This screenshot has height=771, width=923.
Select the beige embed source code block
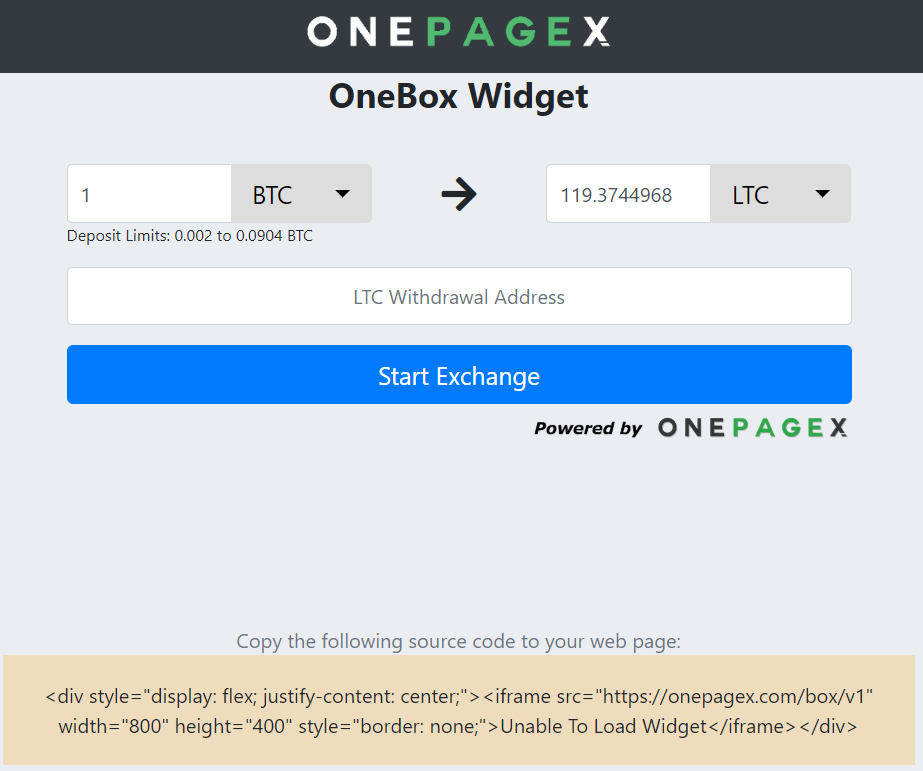(459, 710)
